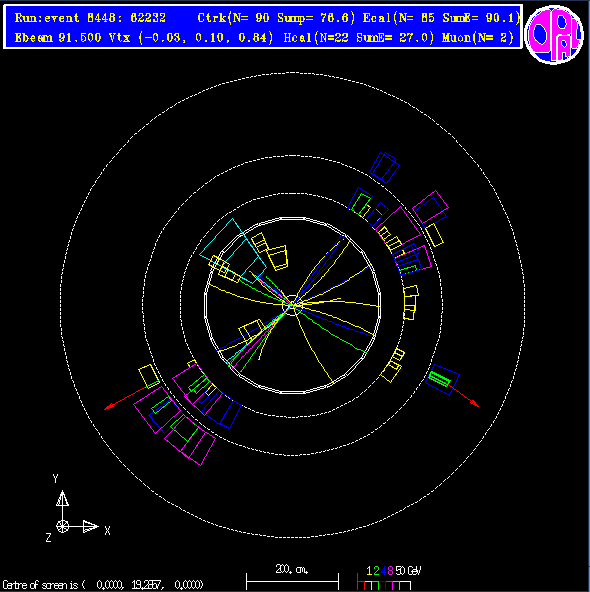Click the topmost blue Hcal cluster box
This screenshot has height=592, width=590.
(385, 168)
